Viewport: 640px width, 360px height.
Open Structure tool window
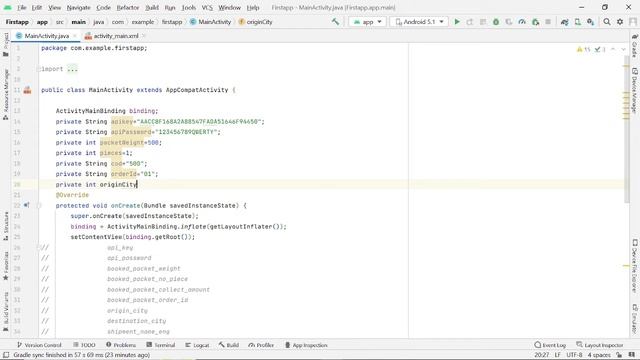(x=6, y=226)
